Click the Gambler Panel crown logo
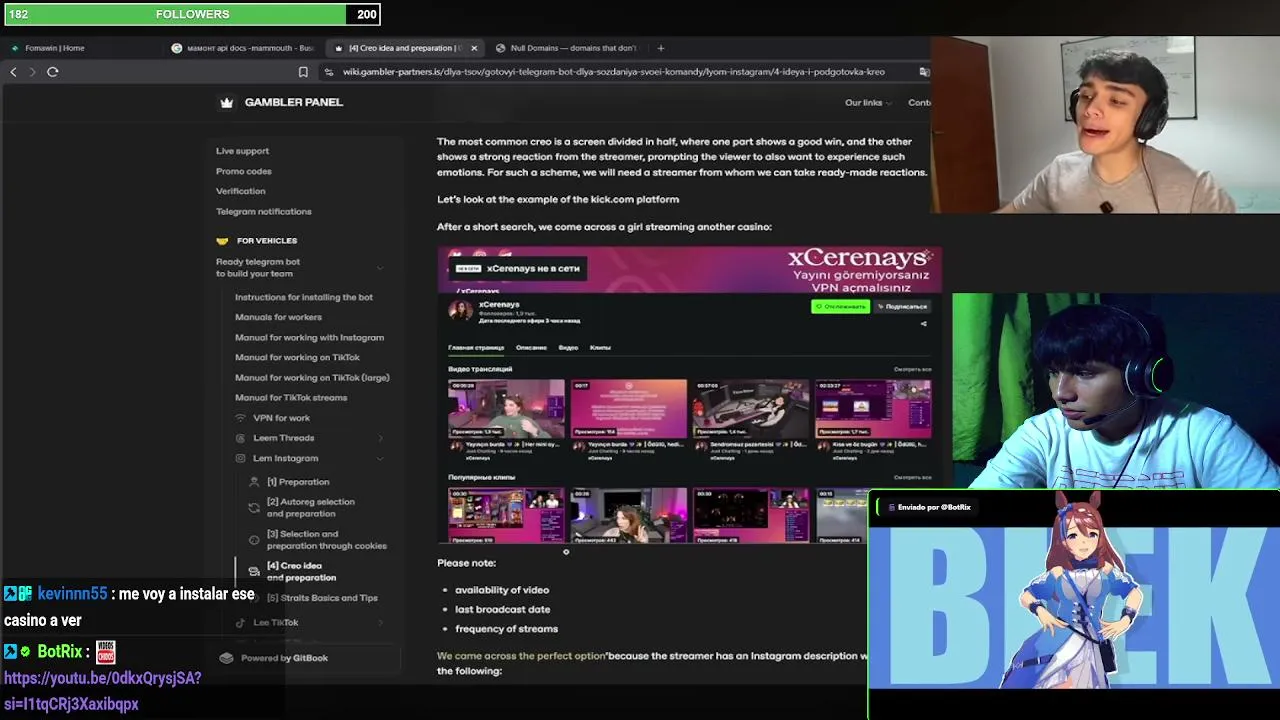 pos(227,102)
